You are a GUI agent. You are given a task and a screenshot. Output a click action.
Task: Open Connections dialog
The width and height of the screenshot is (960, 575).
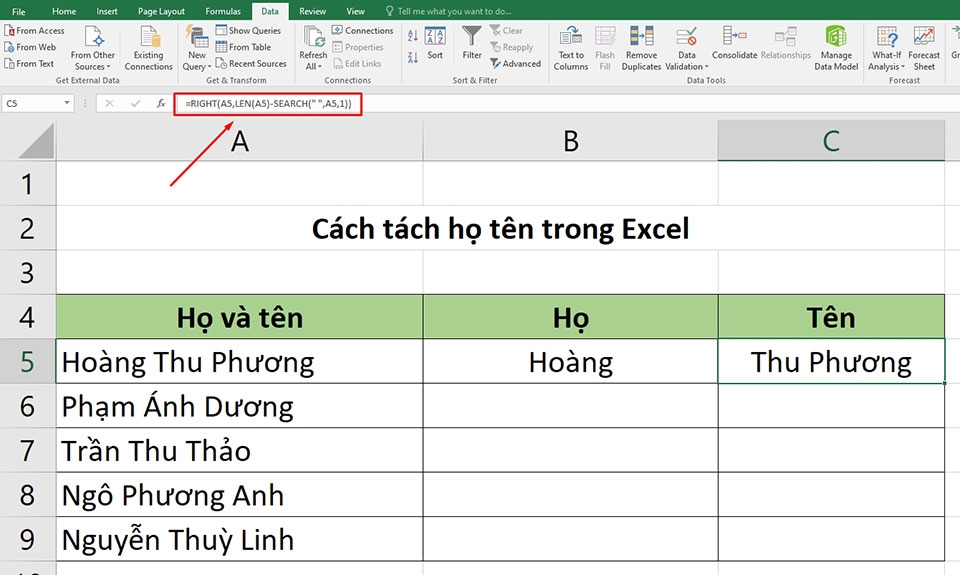tap(362, 31)
